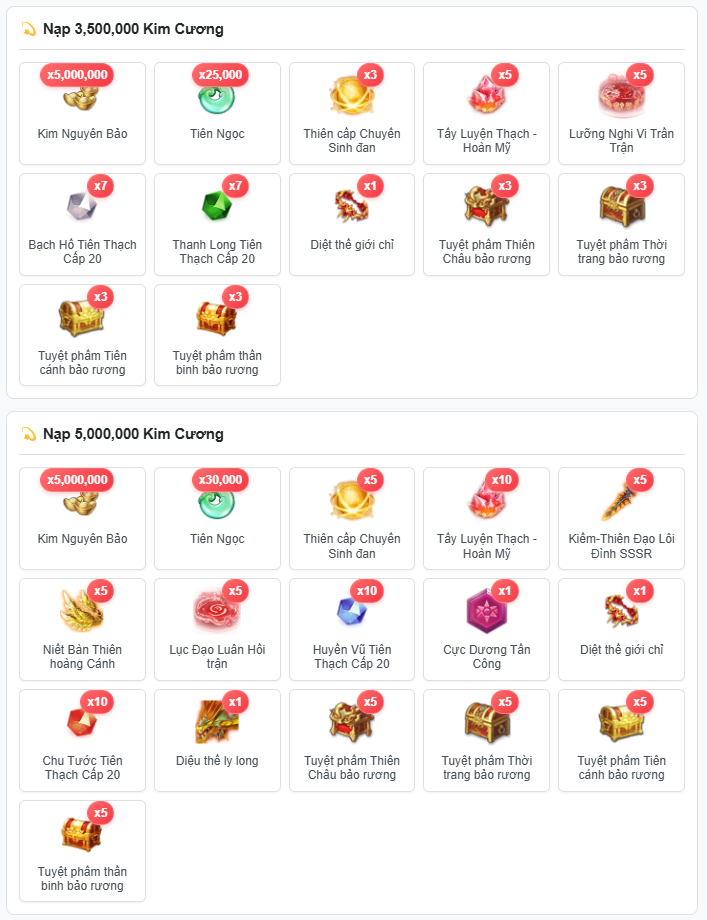This screenshot has height=920, width=707.
Task: Select the x10 Tẩy Luyện Thạch - Hoàn Mỹ crystal
Action: 486,501
